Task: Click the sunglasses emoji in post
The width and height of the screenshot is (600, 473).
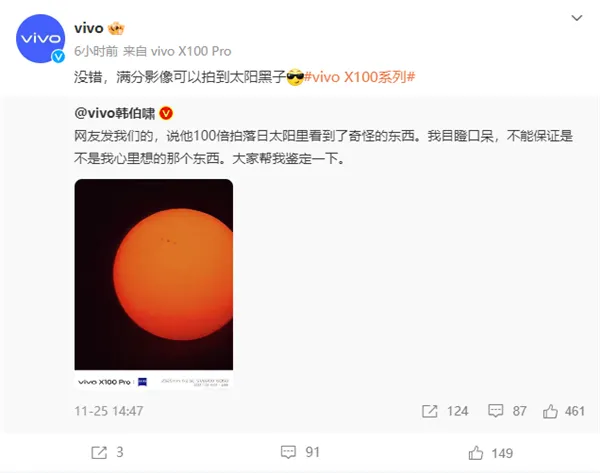Action: click(295, 77)
